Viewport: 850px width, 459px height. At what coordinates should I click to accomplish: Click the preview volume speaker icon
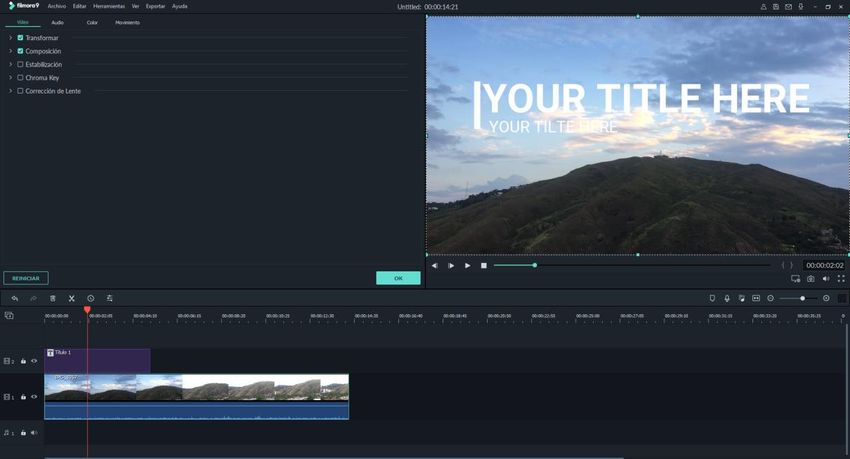pos(825,279)
